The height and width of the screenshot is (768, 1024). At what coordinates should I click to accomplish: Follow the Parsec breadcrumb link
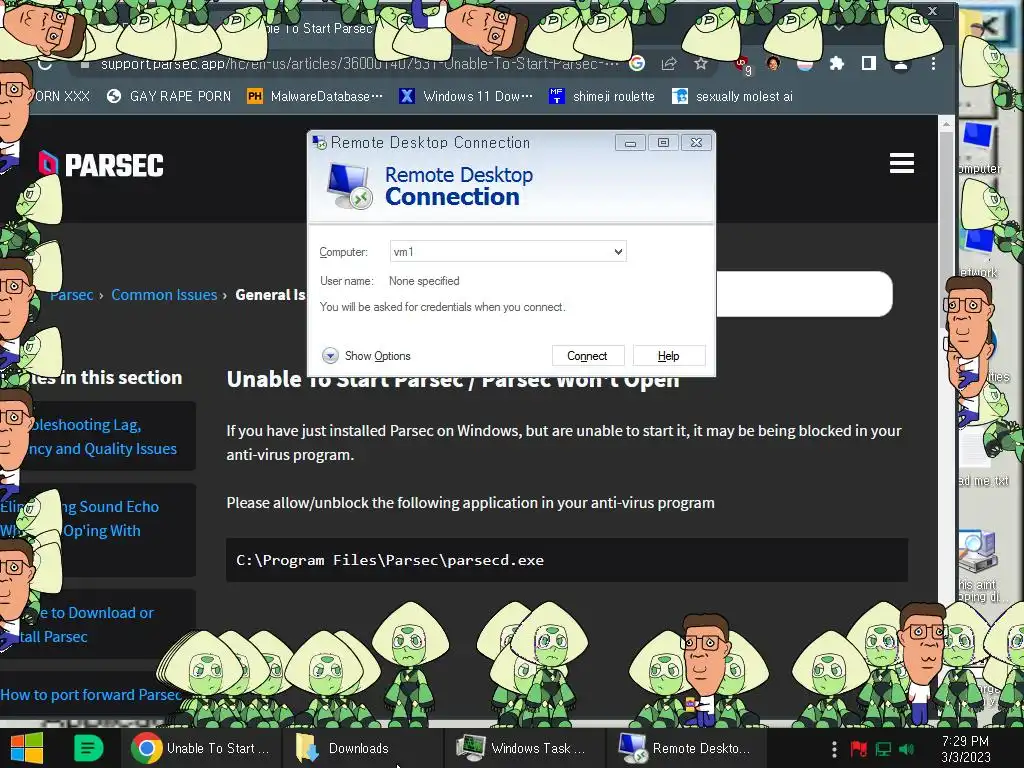[x=71, y=295]
